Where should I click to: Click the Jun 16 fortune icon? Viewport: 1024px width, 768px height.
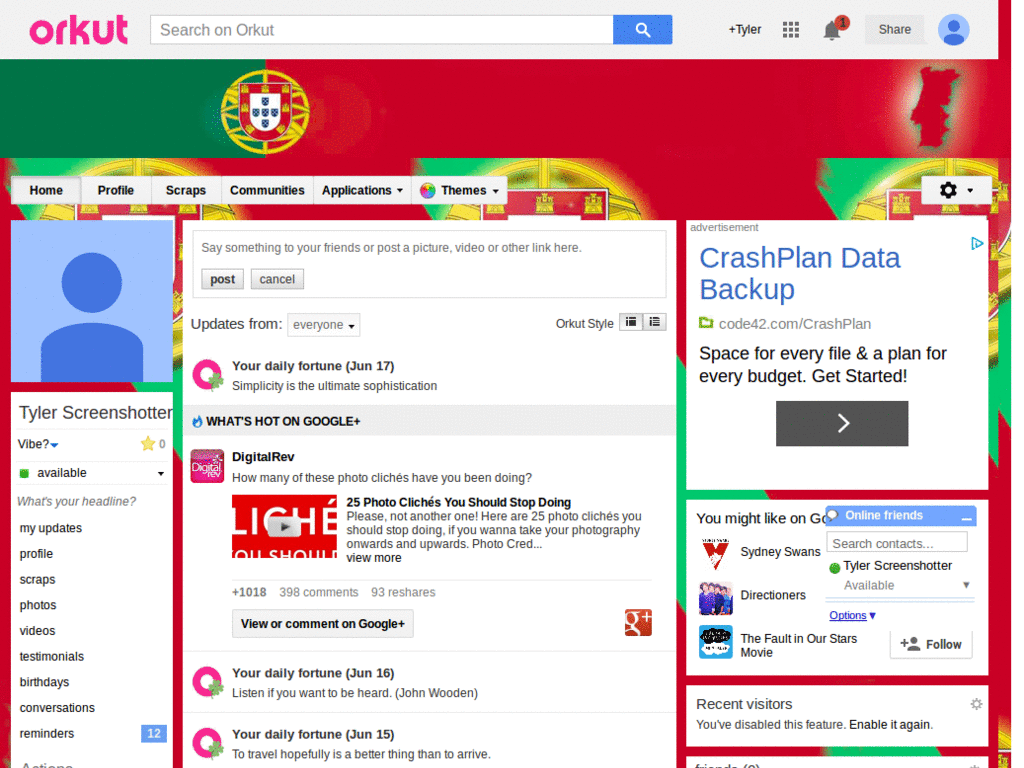[208, 682]
